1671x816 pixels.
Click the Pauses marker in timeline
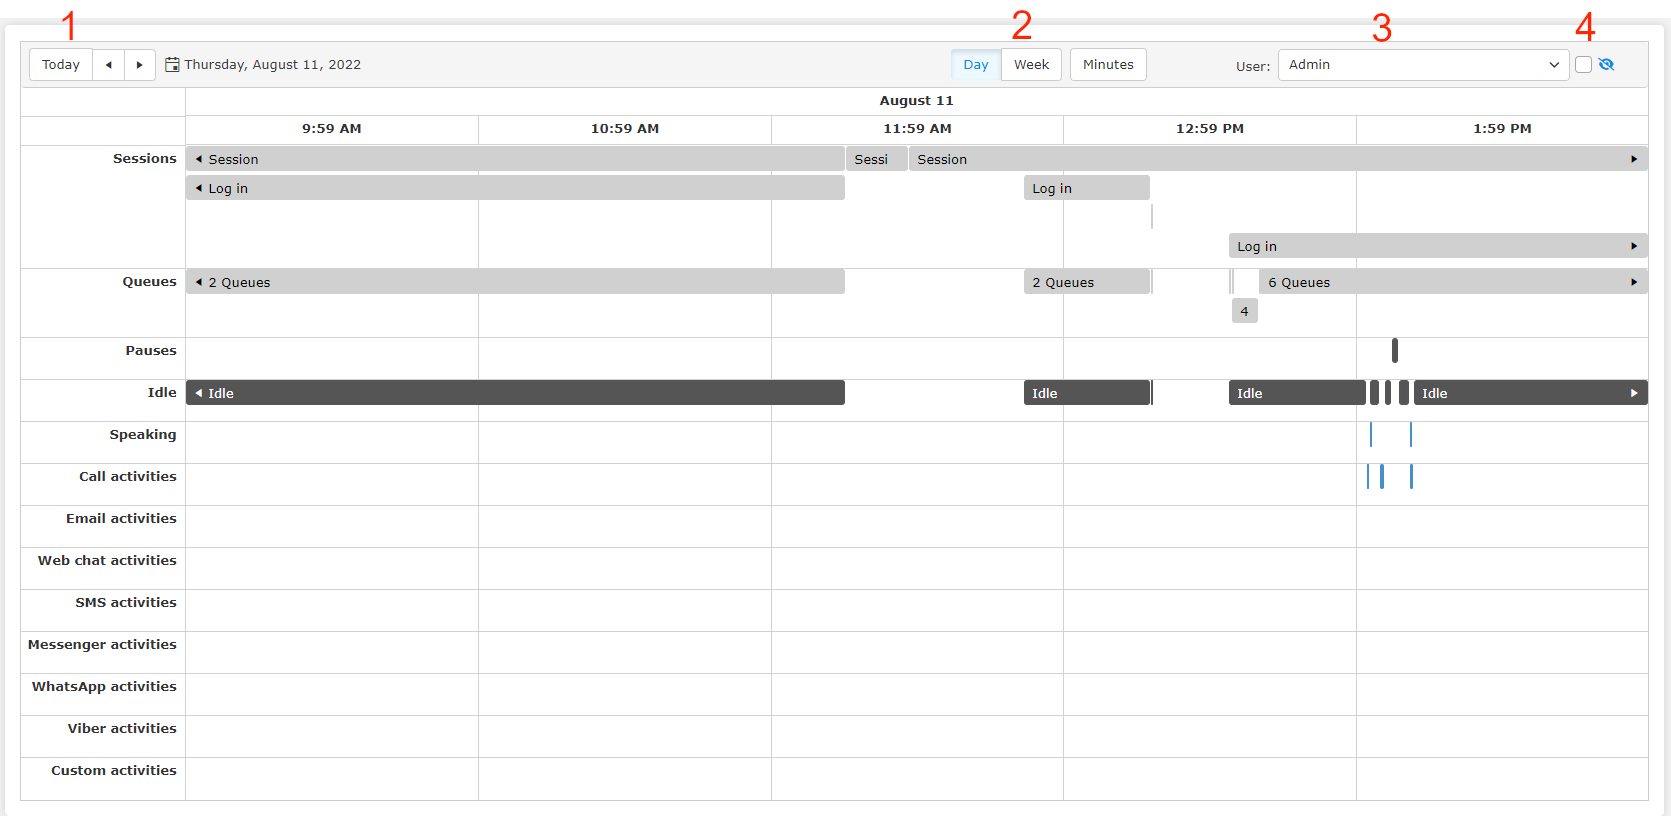[x=1395, y=350]
